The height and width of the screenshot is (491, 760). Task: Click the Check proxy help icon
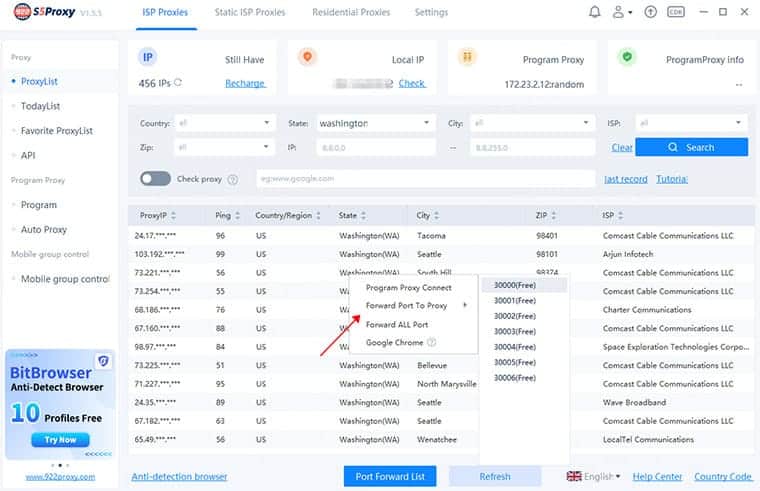tap(233, 179)
